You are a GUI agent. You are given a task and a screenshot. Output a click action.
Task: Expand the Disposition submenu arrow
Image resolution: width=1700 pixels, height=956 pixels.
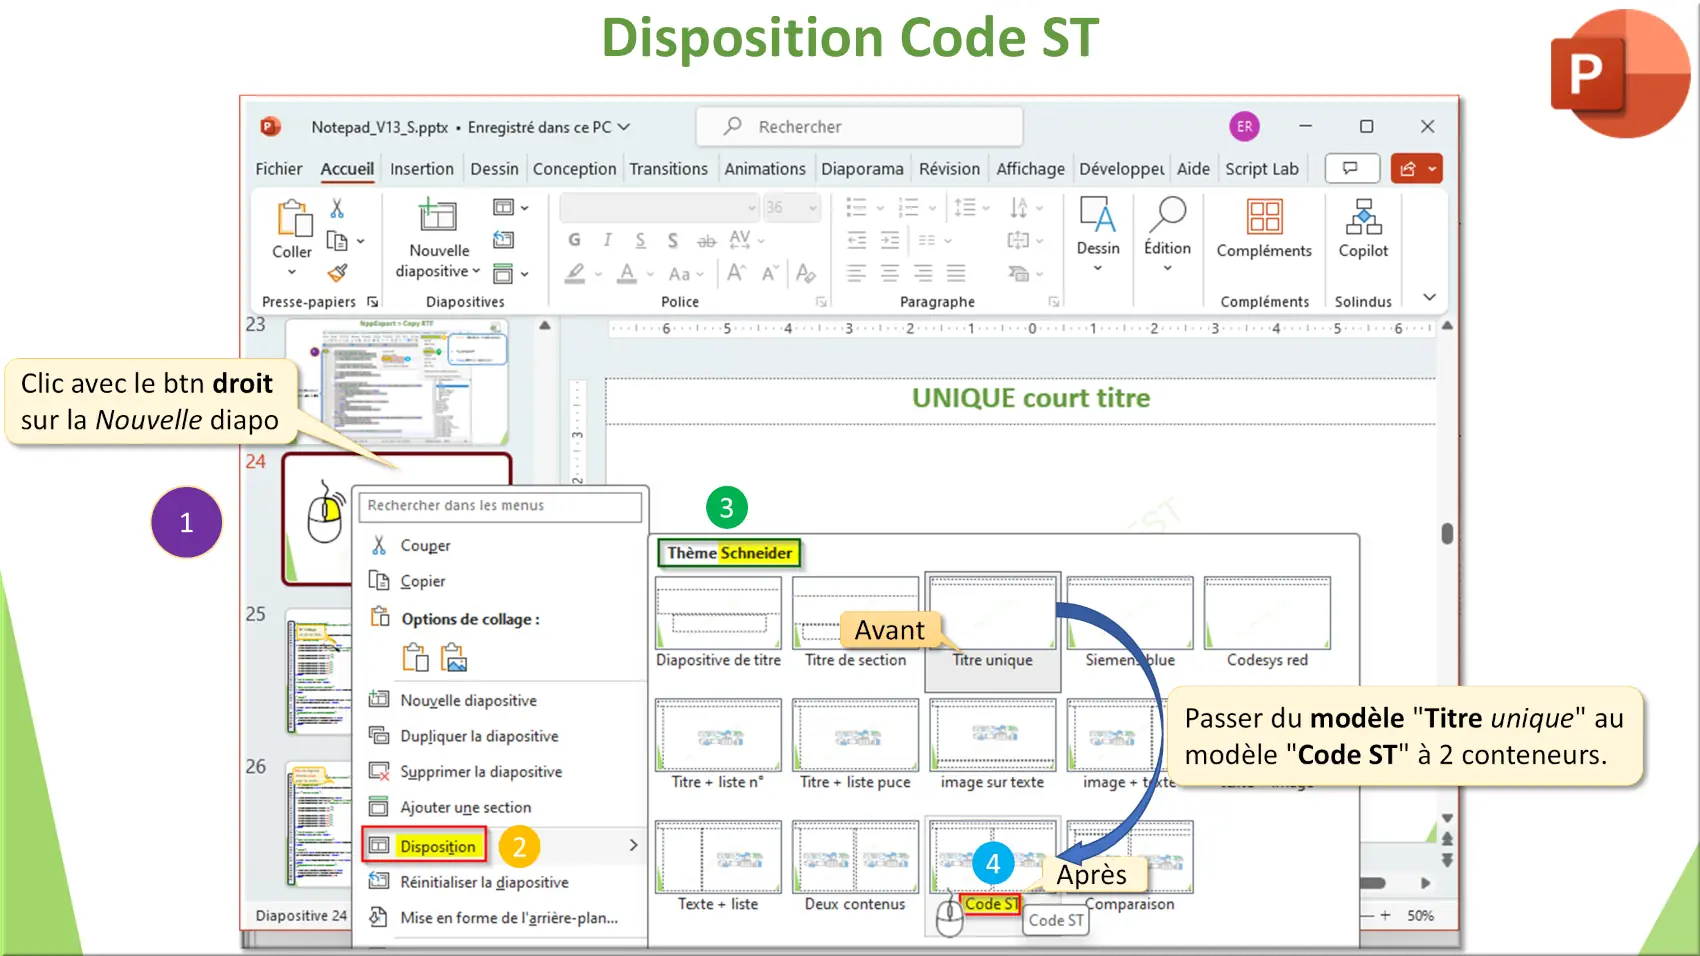[x=633, y=845]
